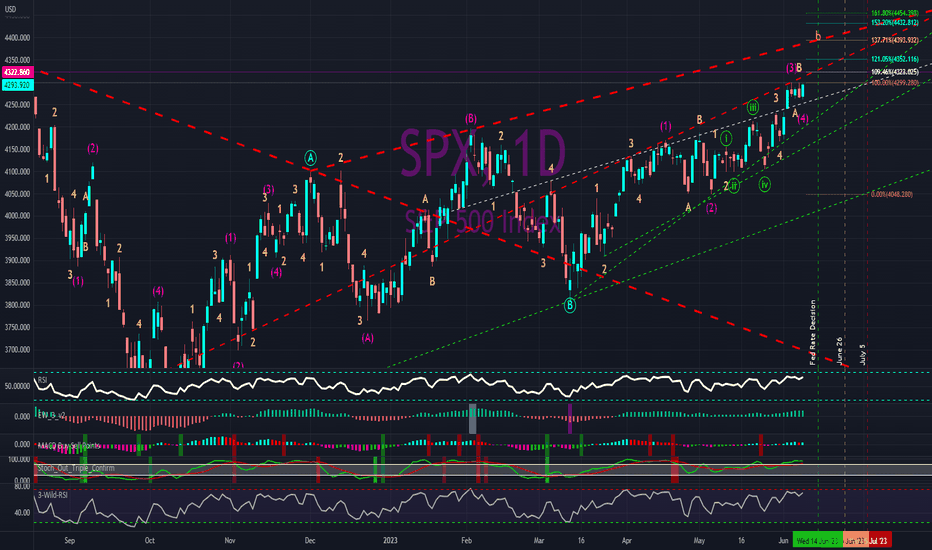Click the USD currency label on price axis
This screenshot has height=550, width=932.
[x=10, y=10]
